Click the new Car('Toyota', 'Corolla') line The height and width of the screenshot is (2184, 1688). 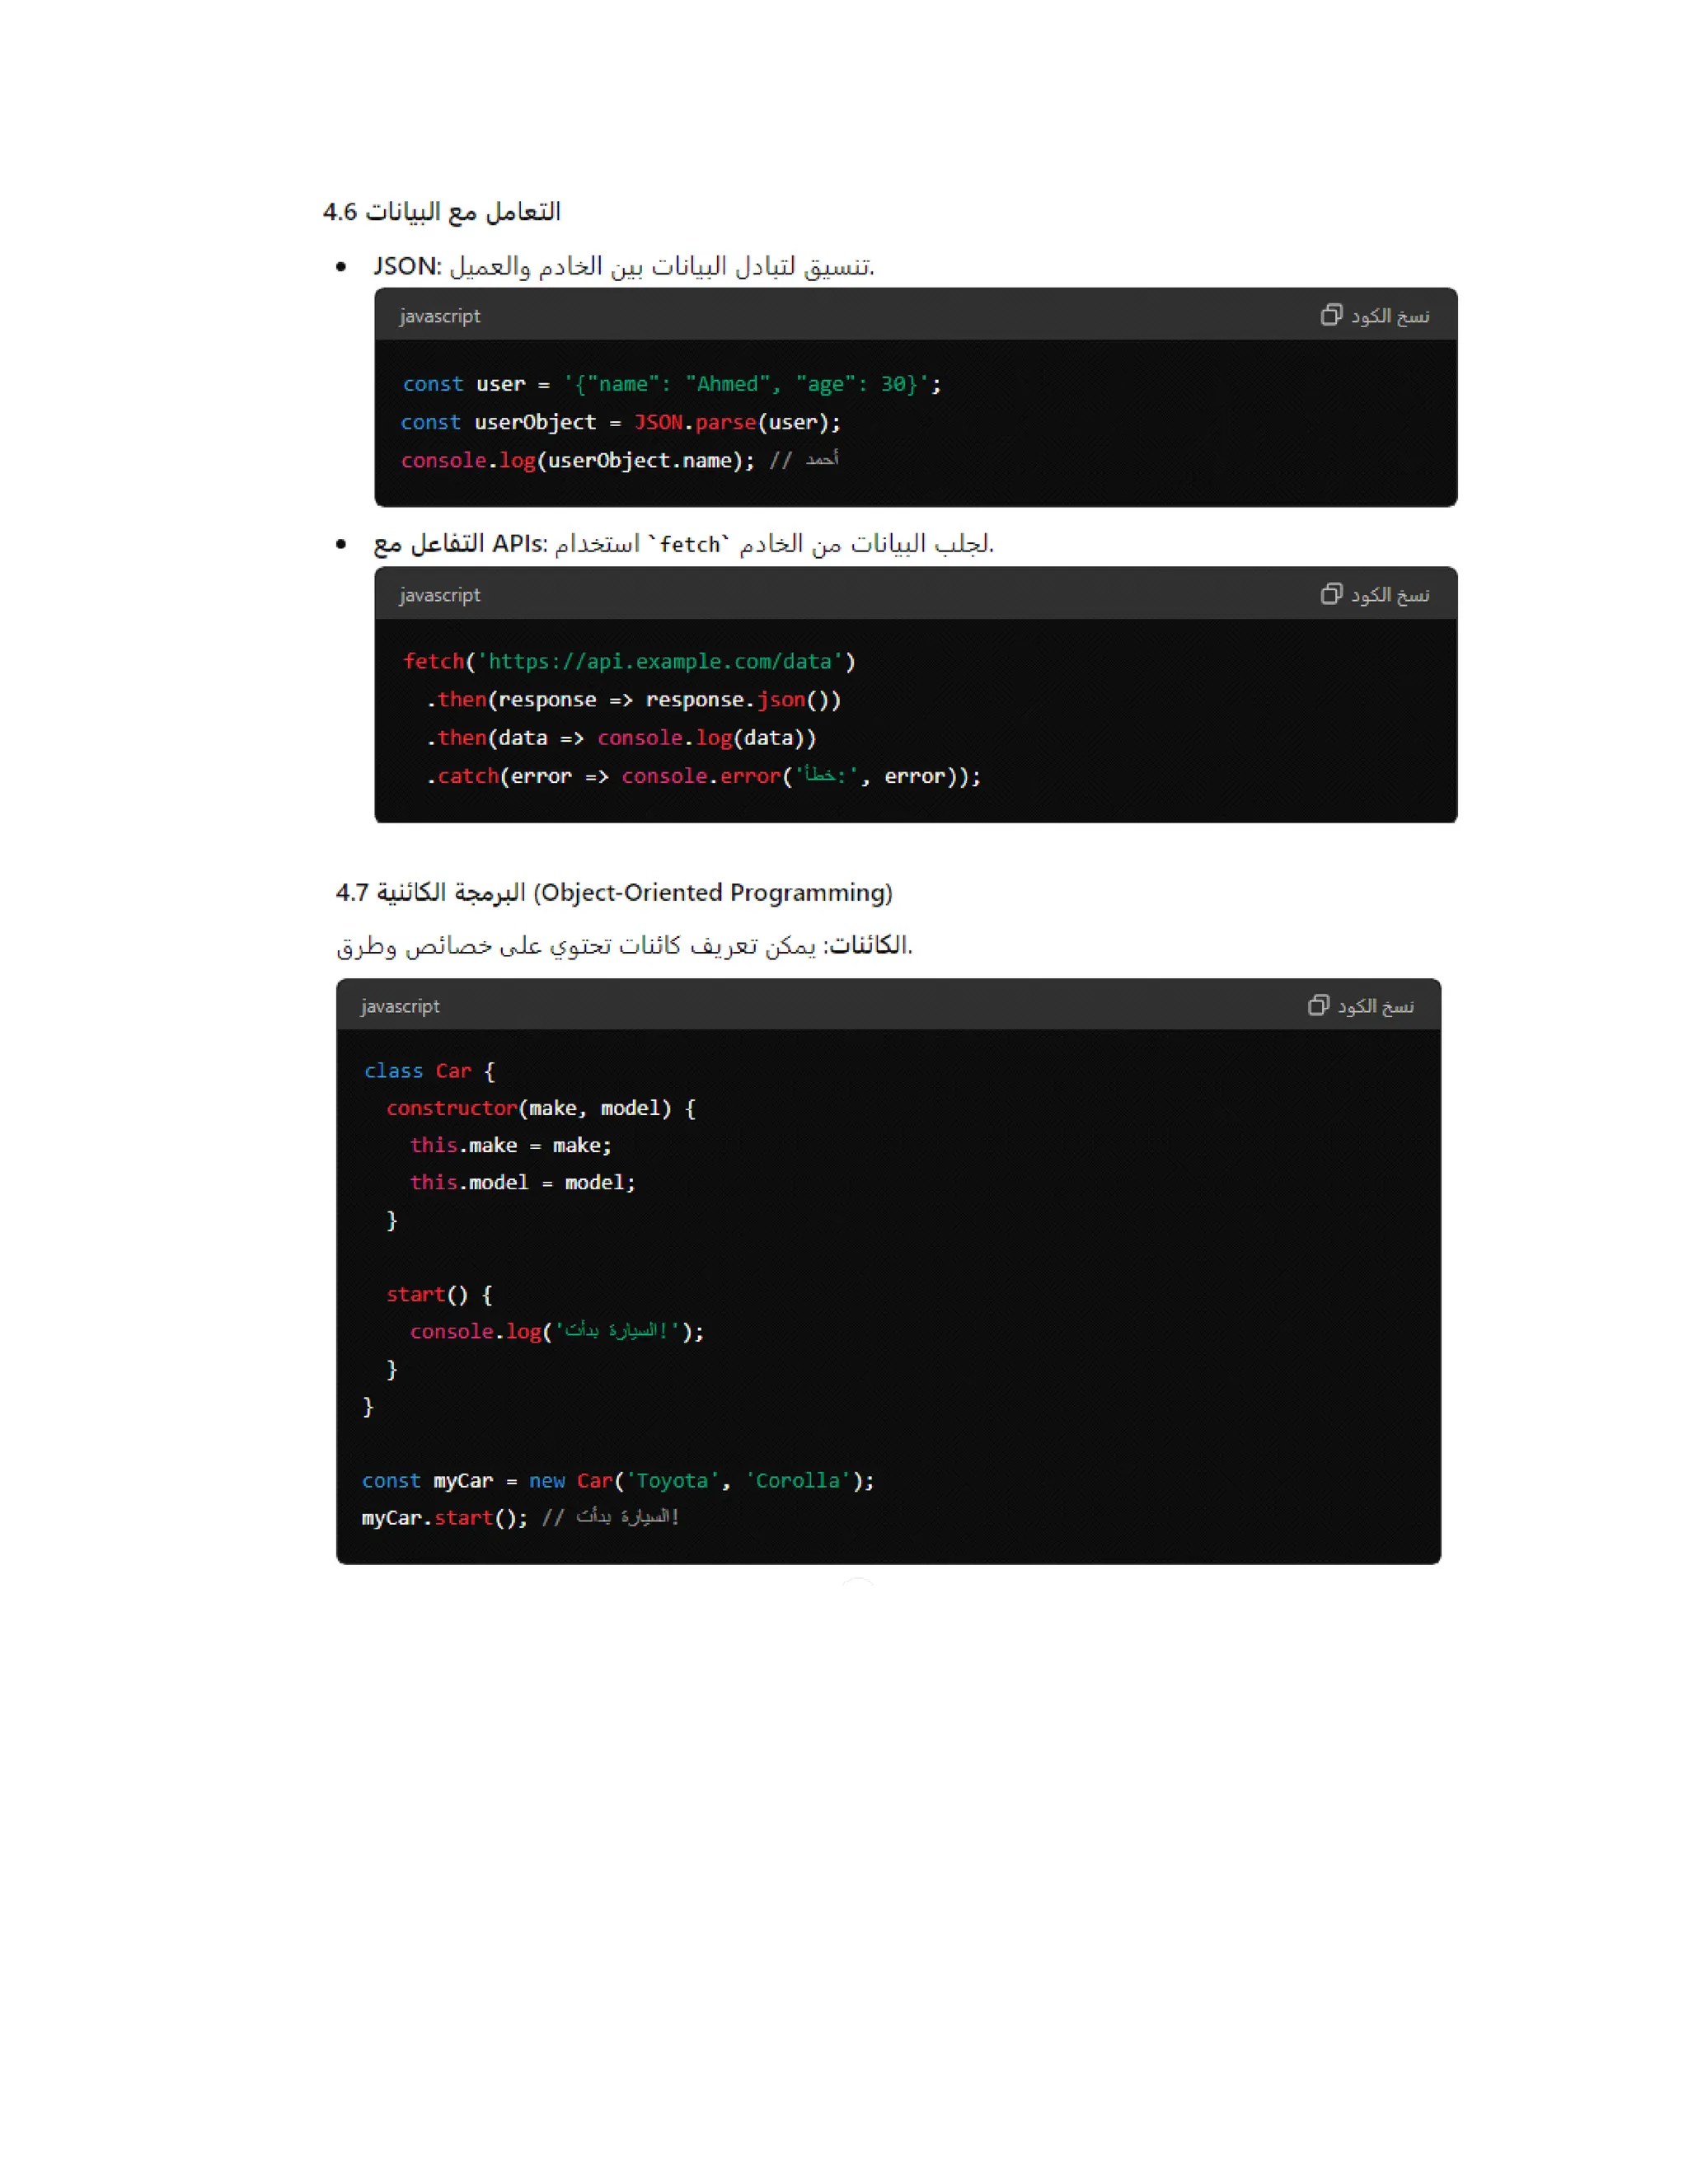click(617, 1480)
